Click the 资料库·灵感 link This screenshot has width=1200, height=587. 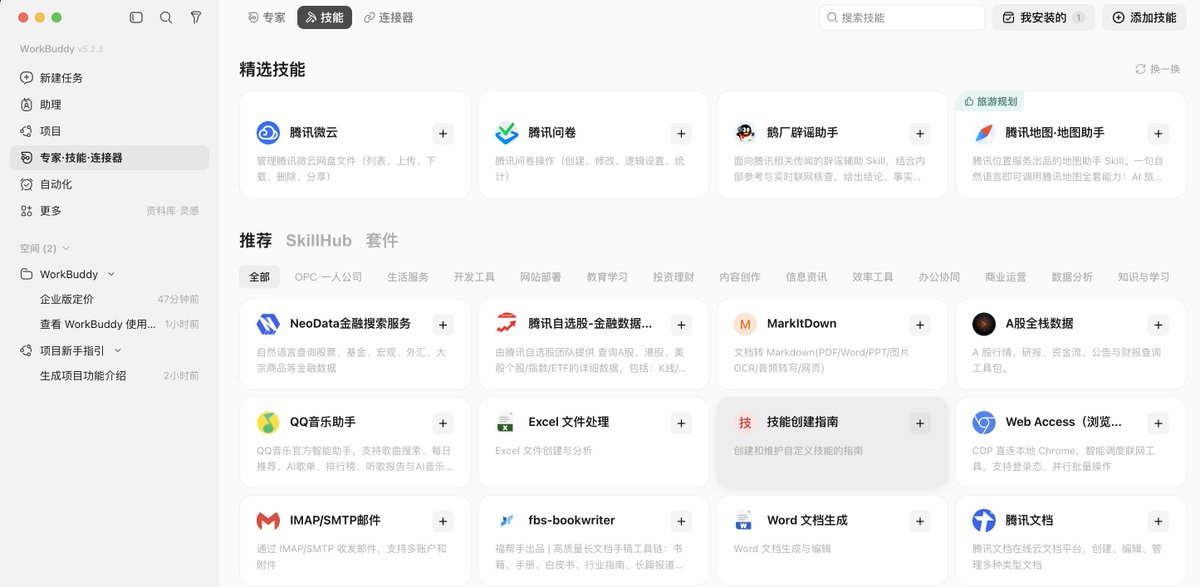click(x=172, y=211)
